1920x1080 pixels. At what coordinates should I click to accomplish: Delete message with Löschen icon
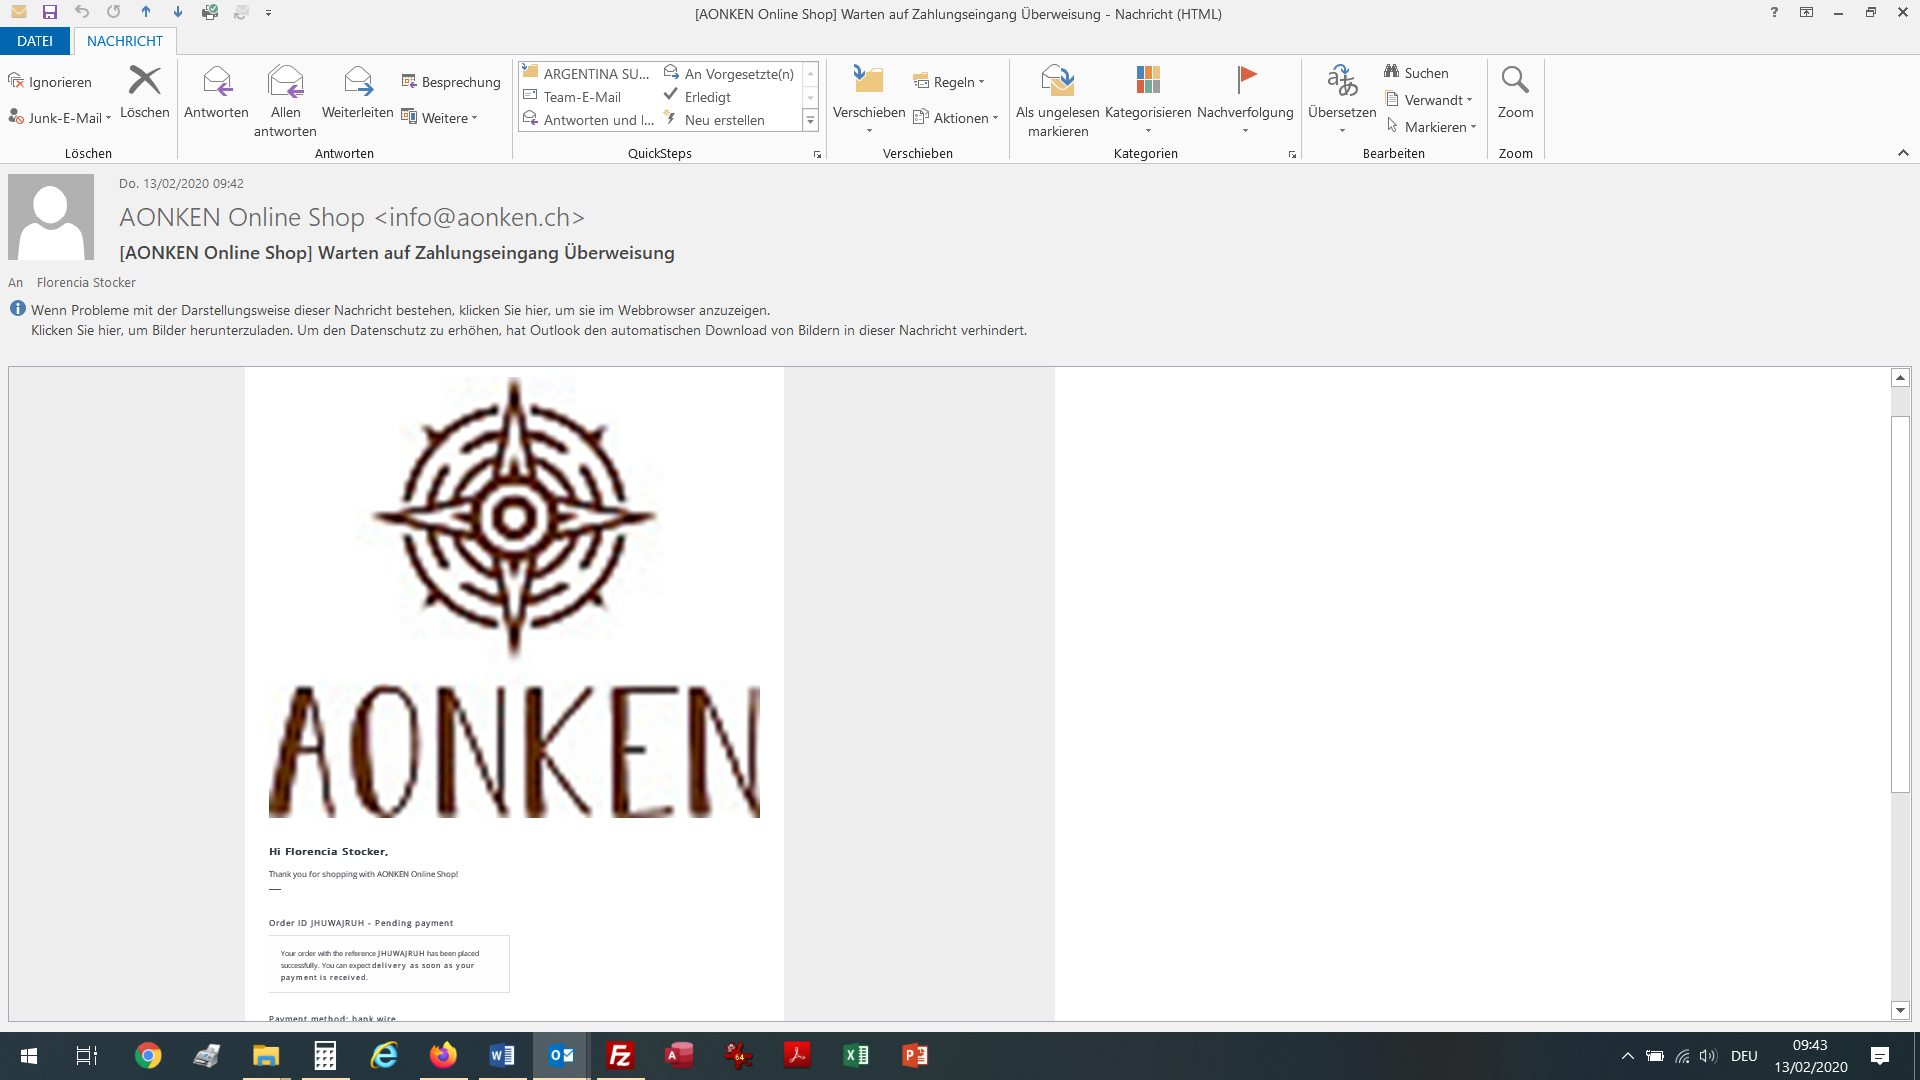[x=144, y=82]
